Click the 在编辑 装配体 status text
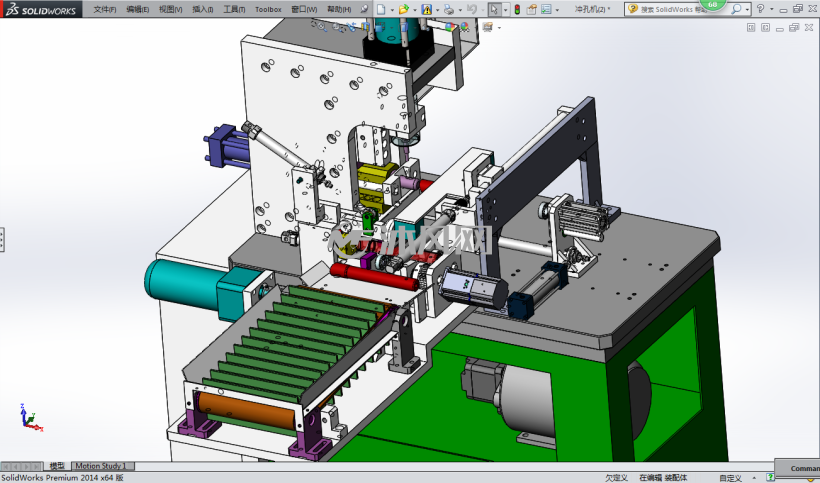This screenshot has height=483, width=820. 663,478
